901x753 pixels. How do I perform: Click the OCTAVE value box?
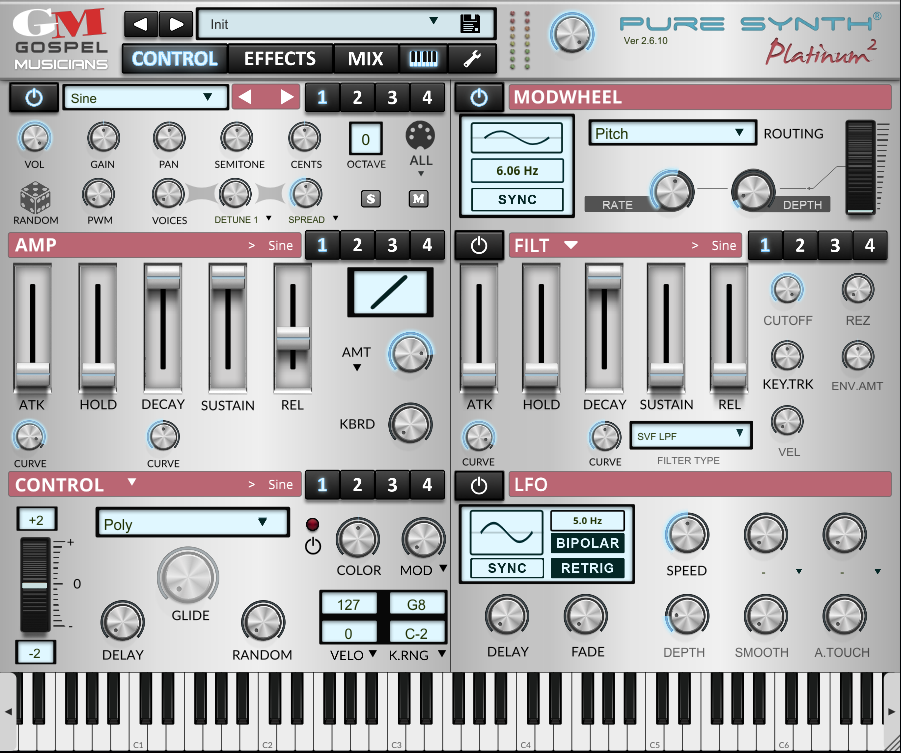point(365,139)
